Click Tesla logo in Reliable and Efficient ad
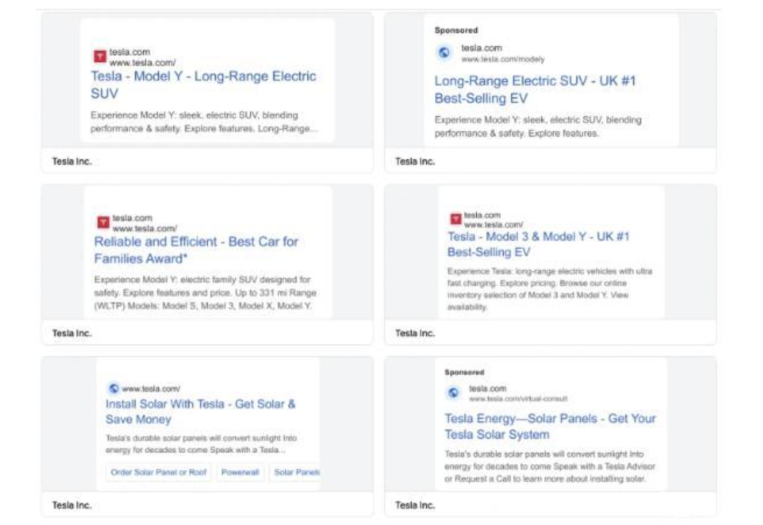 (102, 222)
